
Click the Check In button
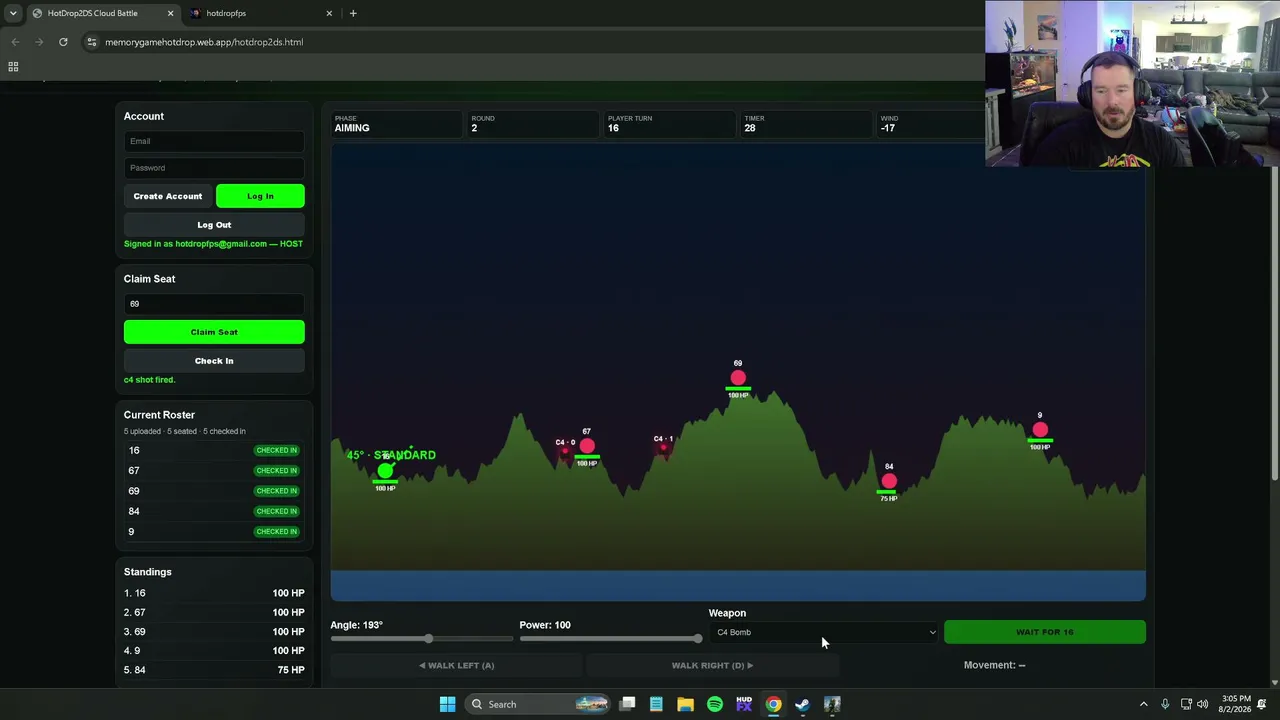[214, 361]
